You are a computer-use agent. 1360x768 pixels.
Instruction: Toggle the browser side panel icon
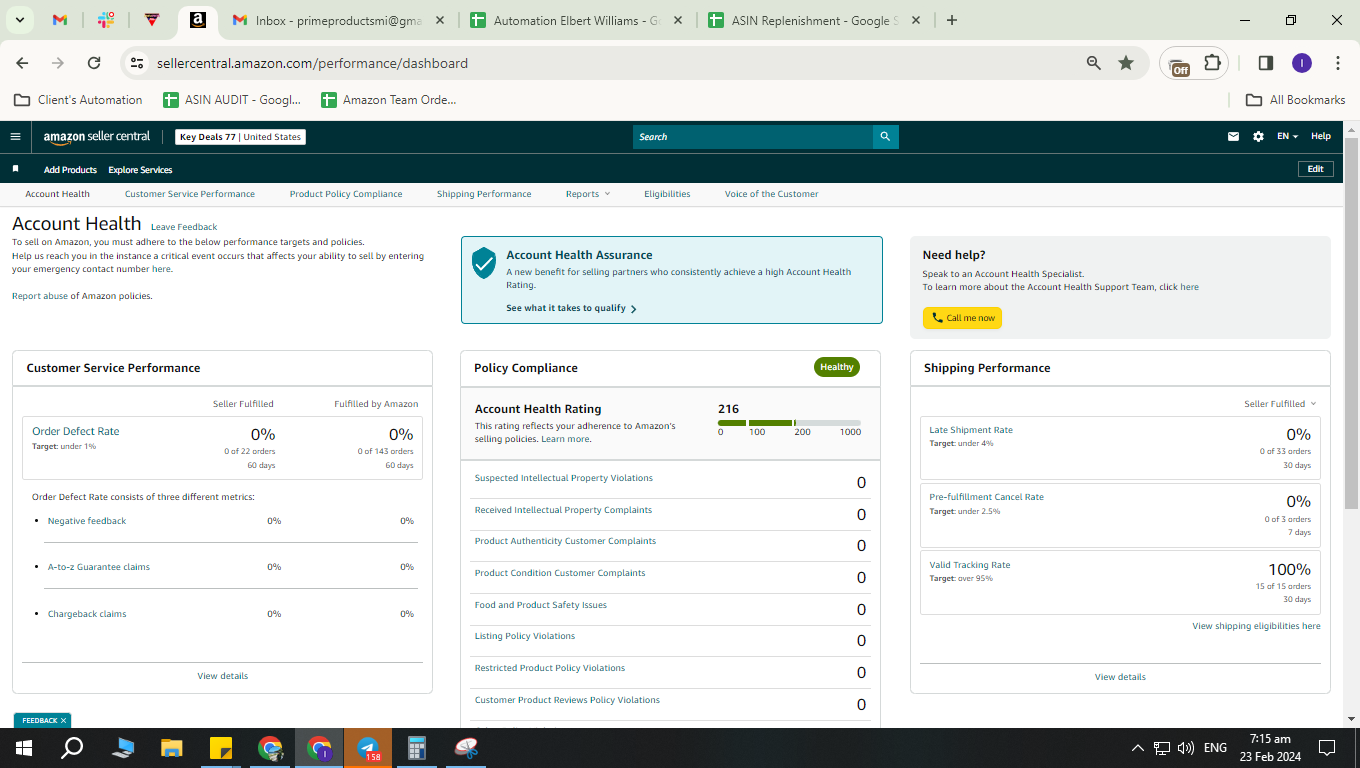point(1265,63)
